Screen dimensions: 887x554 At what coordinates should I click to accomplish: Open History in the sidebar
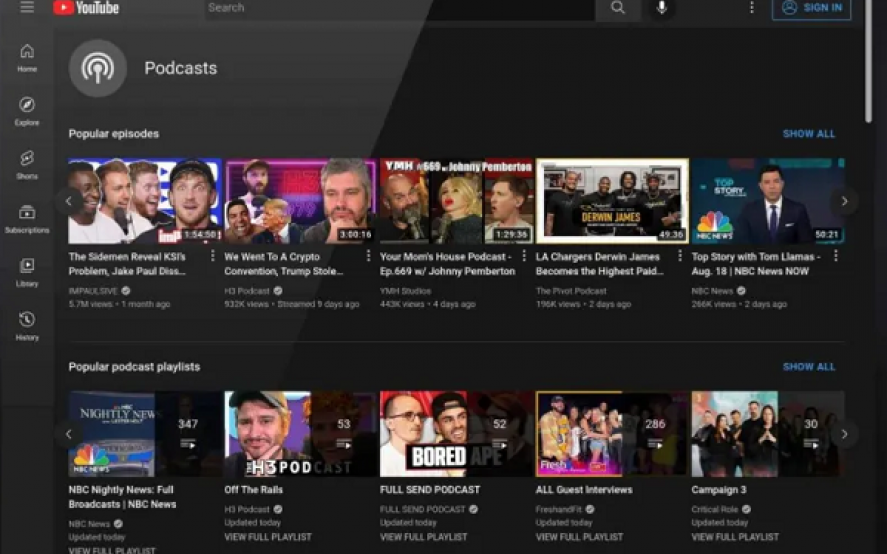click(27, 326)
